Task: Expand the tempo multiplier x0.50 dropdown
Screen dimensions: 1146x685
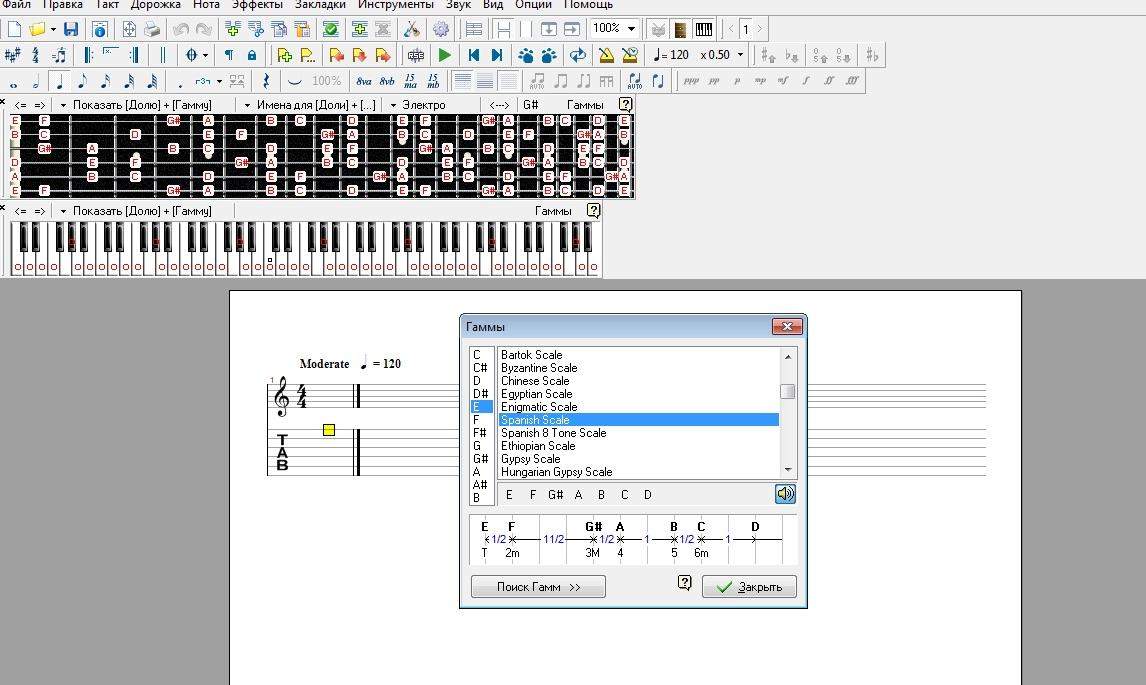Action: 740,55
